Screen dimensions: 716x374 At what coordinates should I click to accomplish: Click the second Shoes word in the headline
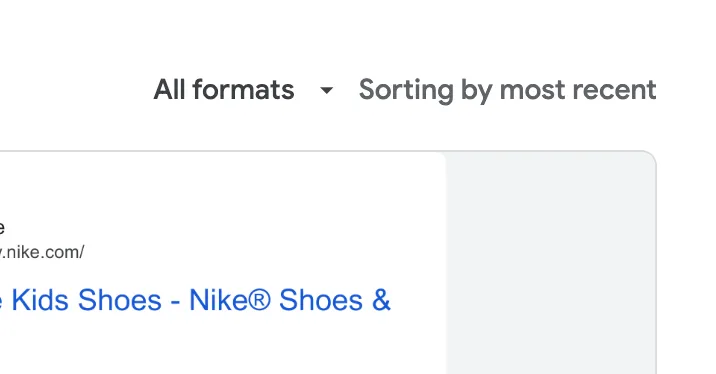point(321,300)
